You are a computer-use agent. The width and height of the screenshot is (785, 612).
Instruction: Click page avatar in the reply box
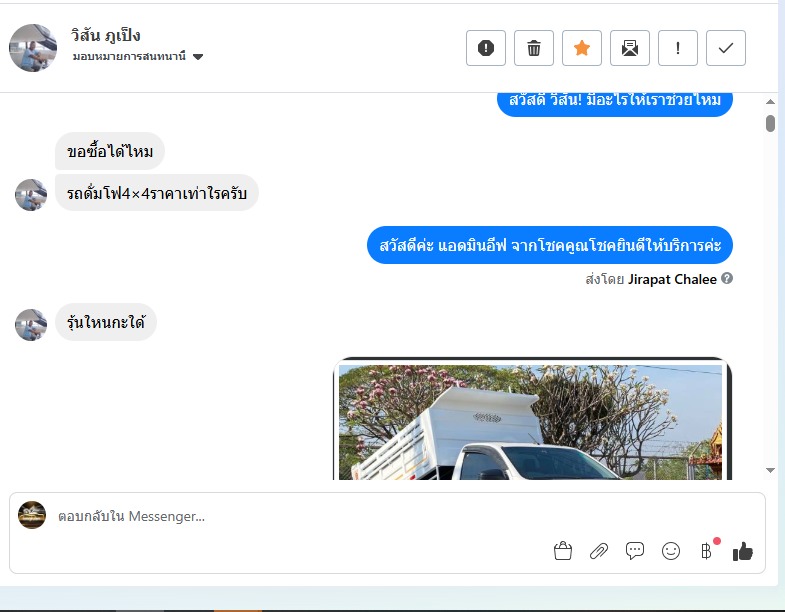32,515
